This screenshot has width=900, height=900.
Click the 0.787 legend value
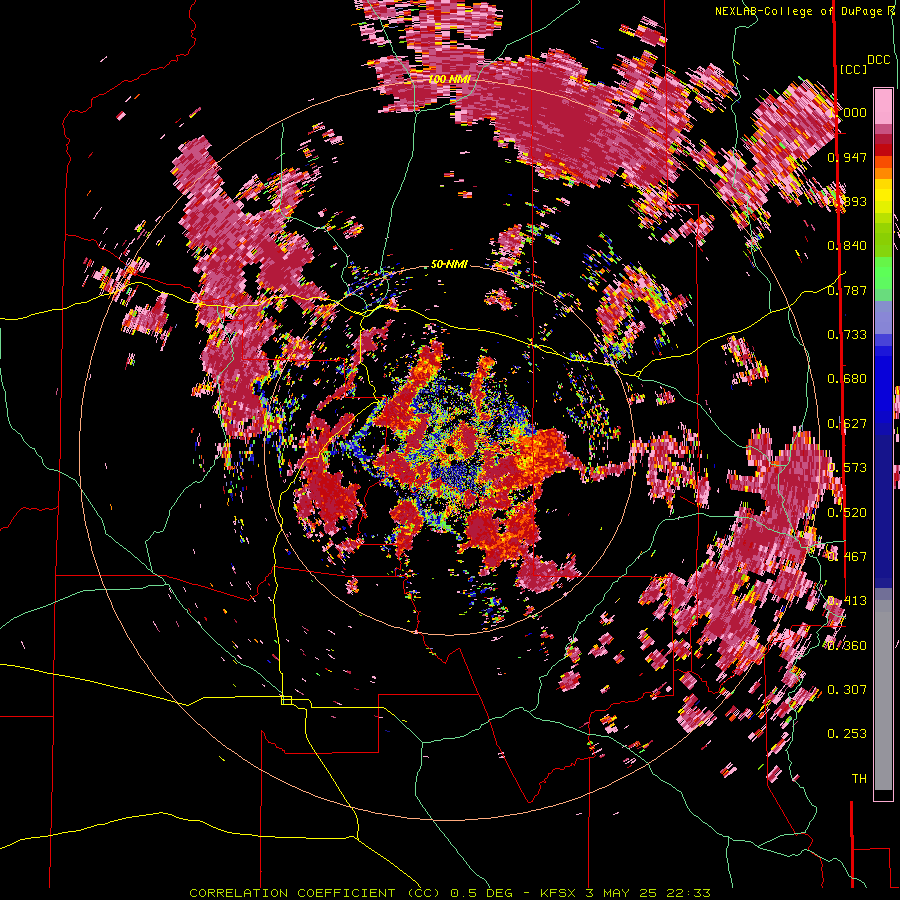847,290
